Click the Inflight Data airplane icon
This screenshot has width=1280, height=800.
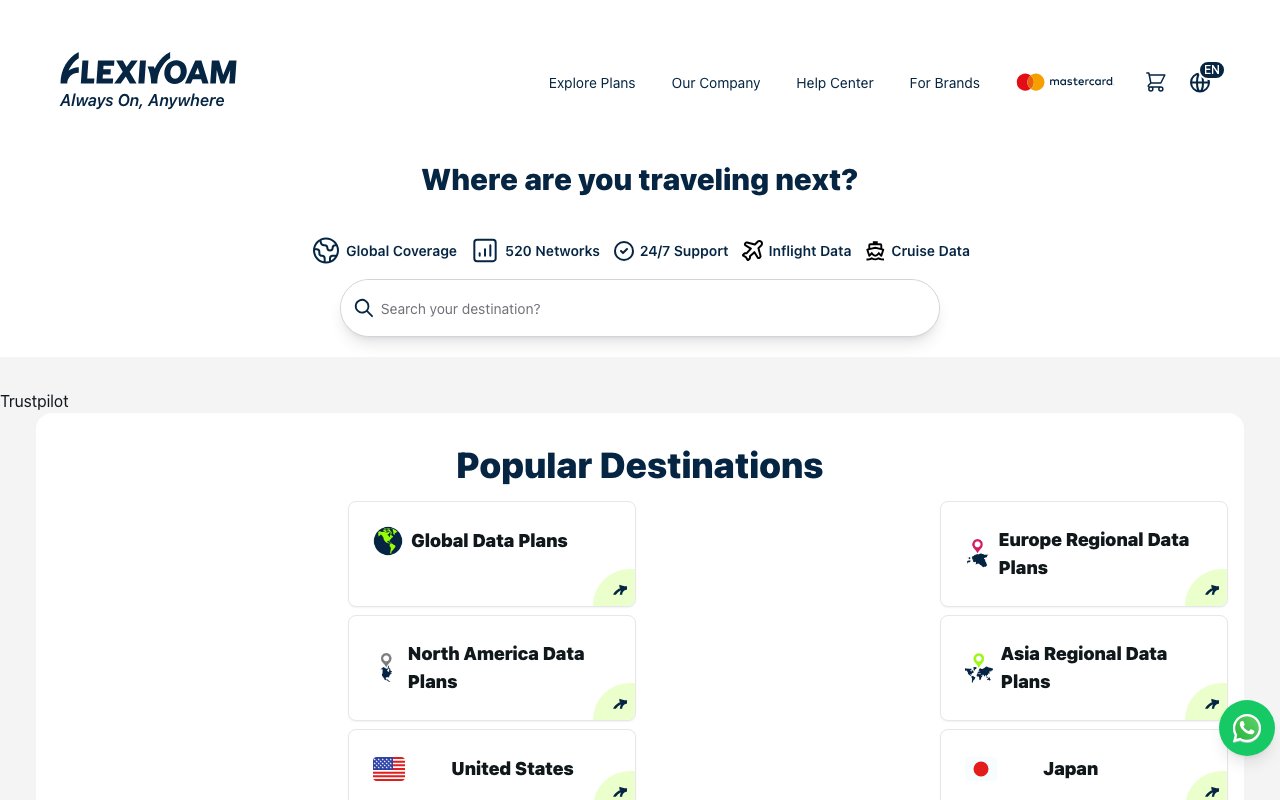pos(752,251)
